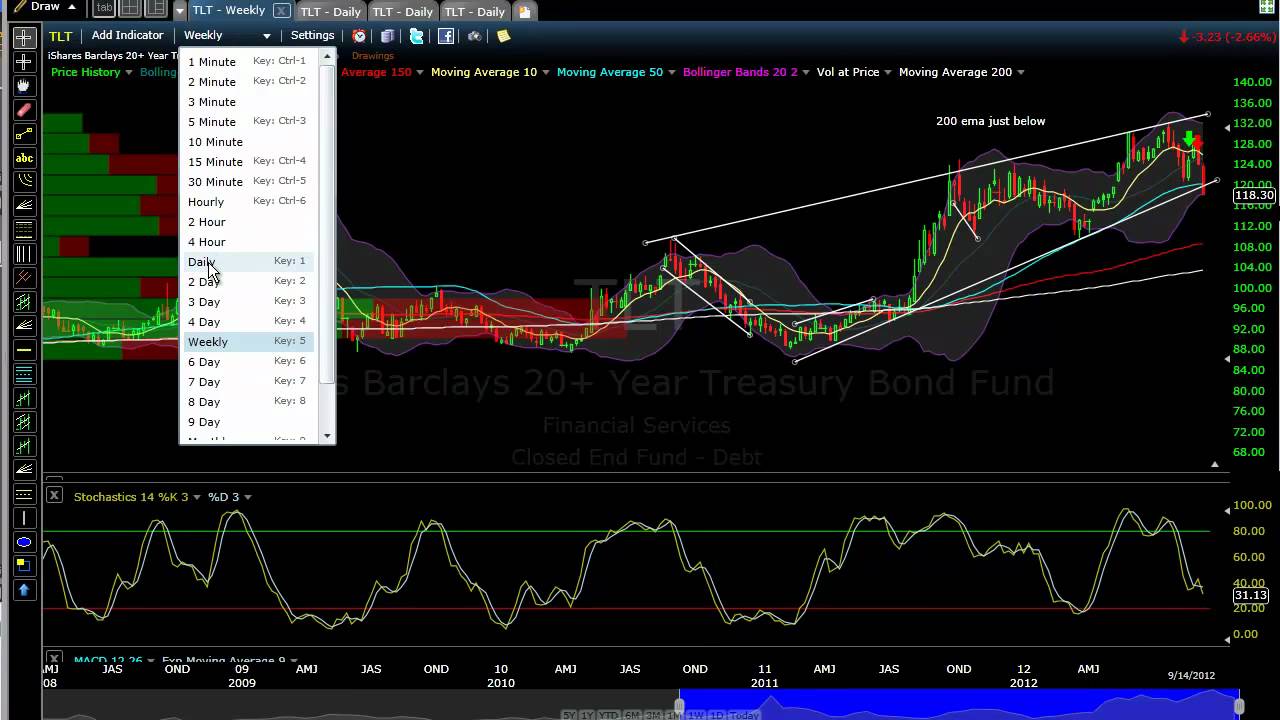Click the timeframe list scroll-up arrow

(x=327, y=57)
